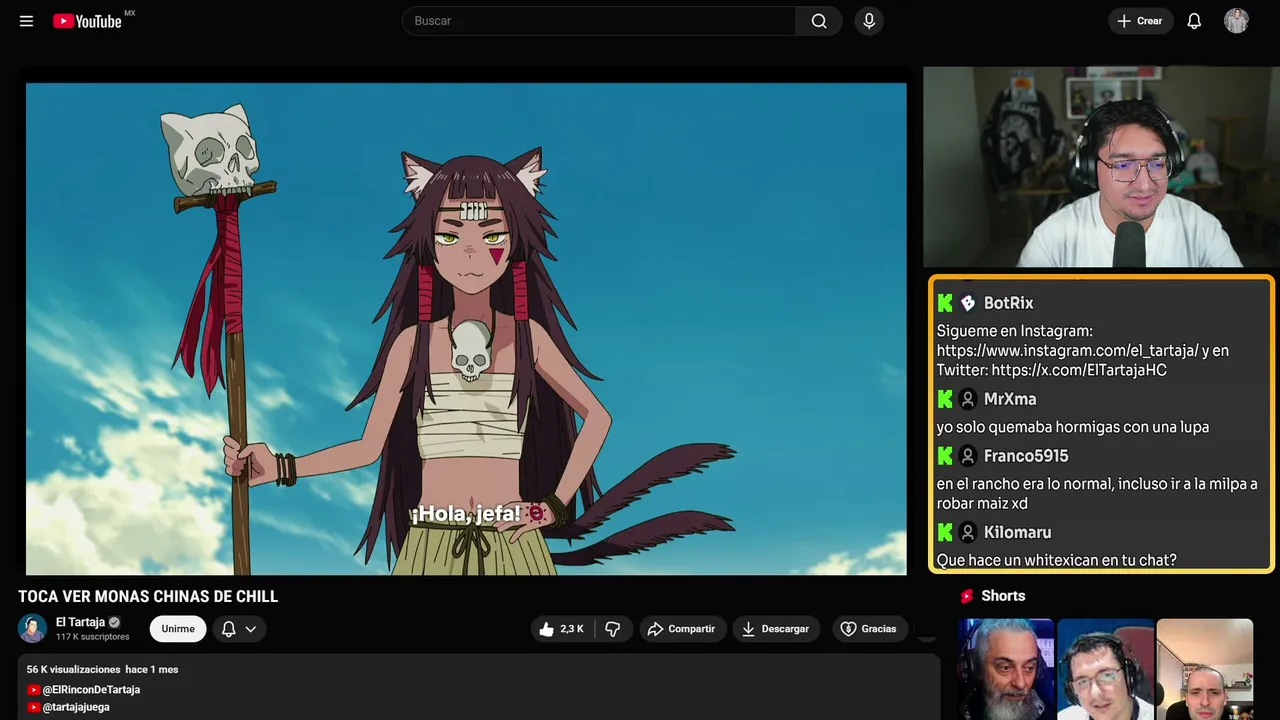This screenshot has height=720, width=1280.
Task: Start voice search with the microphone
Action: 869,21
